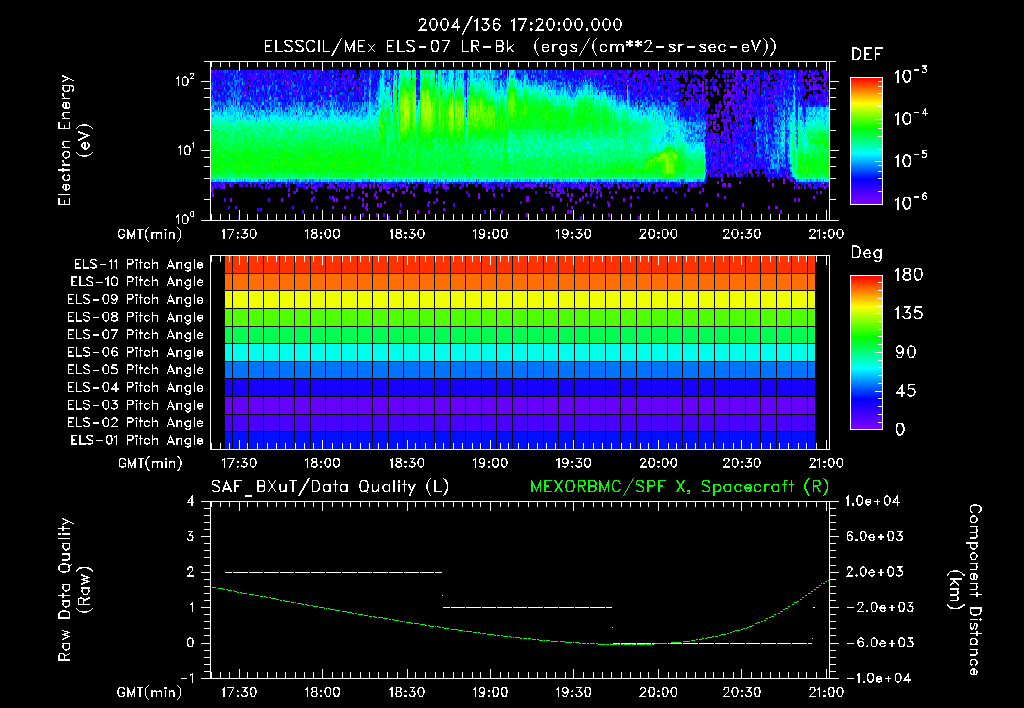This screenshot has width=1024, height=708.
Task: Click 19:30 tick under the data quality plot
Action: (573, 692)
